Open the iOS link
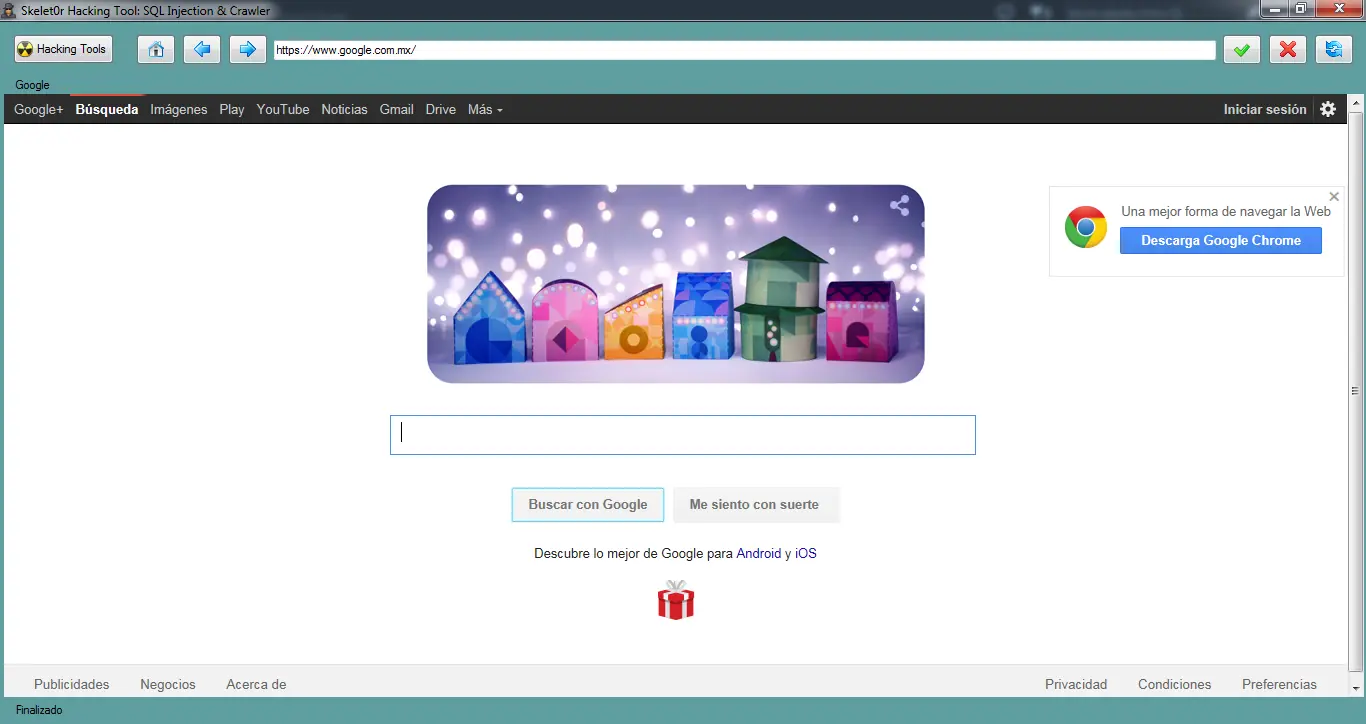This screenshot has height=724, width=1366. coord(806,553)
